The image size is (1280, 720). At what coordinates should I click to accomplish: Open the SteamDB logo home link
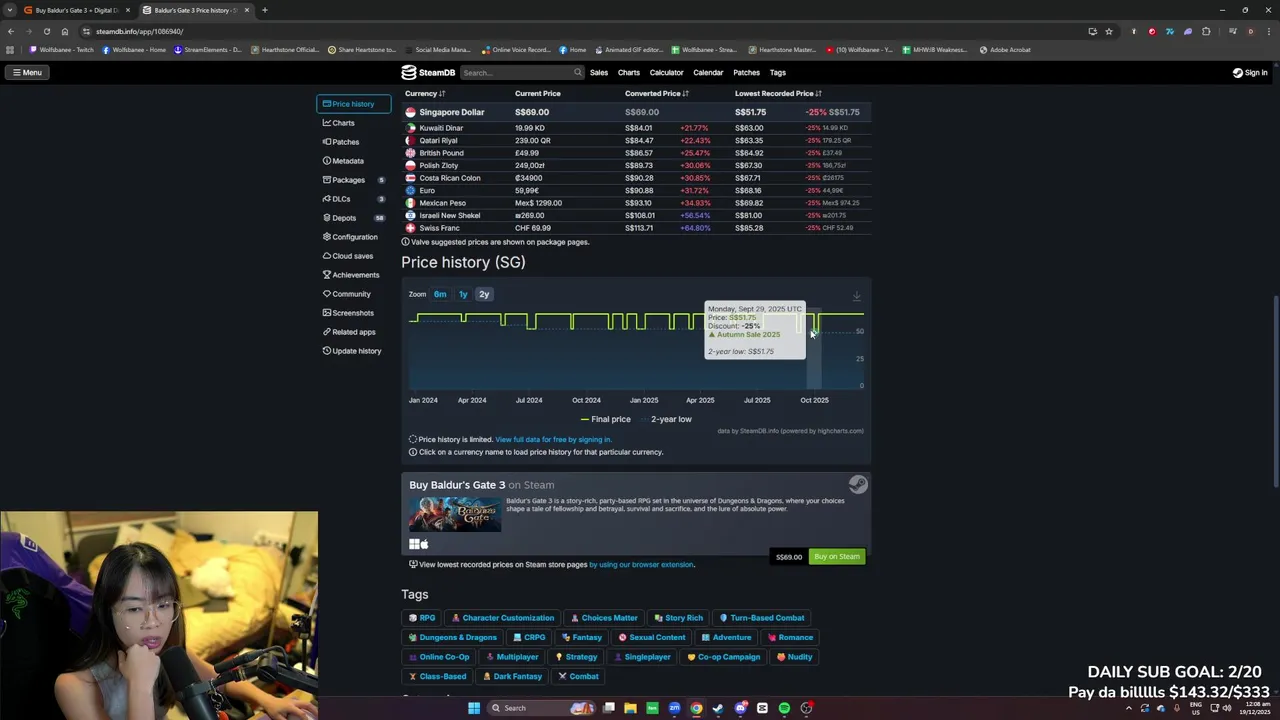click(x=428, y=72)
